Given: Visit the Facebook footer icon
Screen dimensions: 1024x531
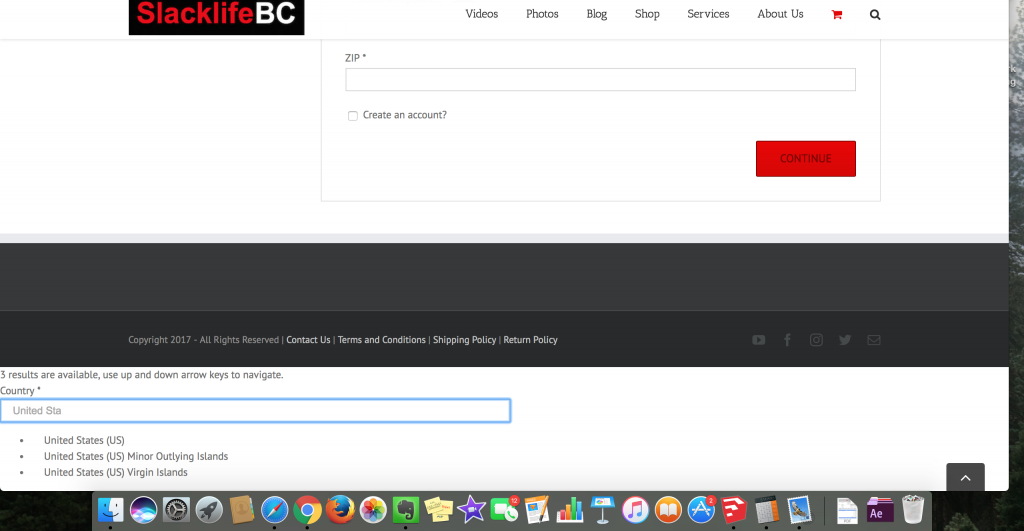Looking at the screenshot, I should [787, 340].
